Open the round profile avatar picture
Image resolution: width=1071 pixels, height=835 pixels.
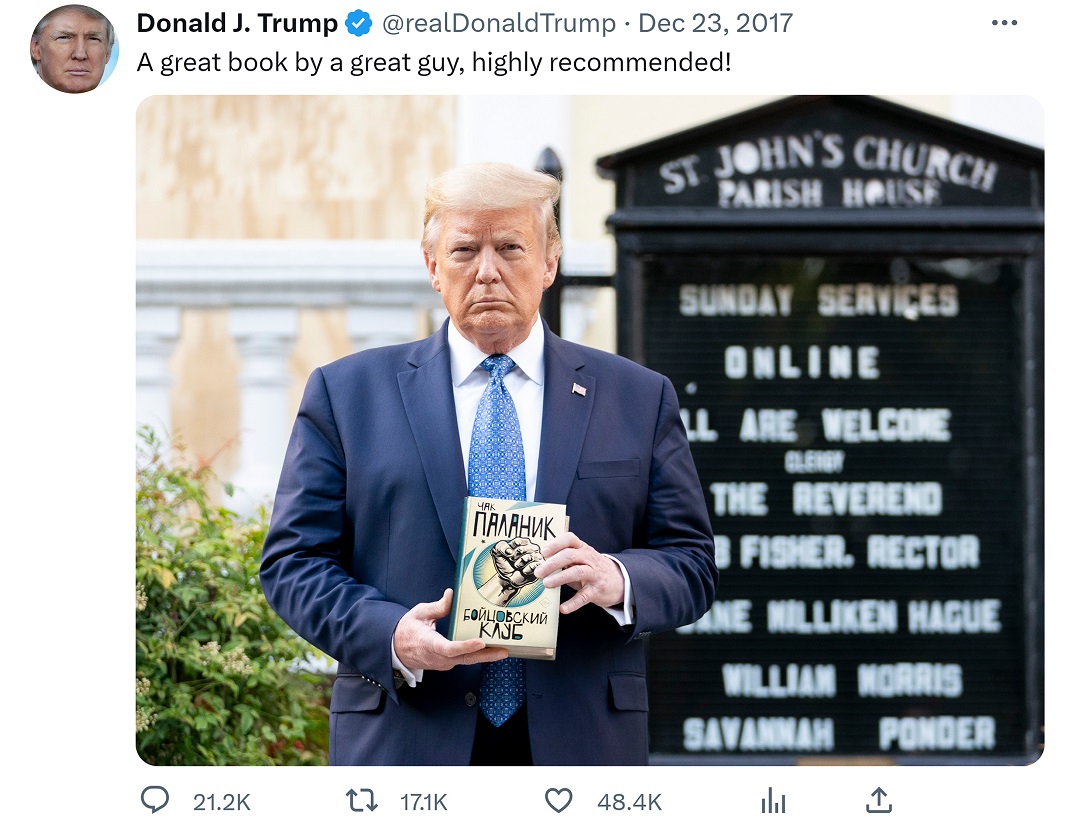pyautogui.click(x=74, y=49)
